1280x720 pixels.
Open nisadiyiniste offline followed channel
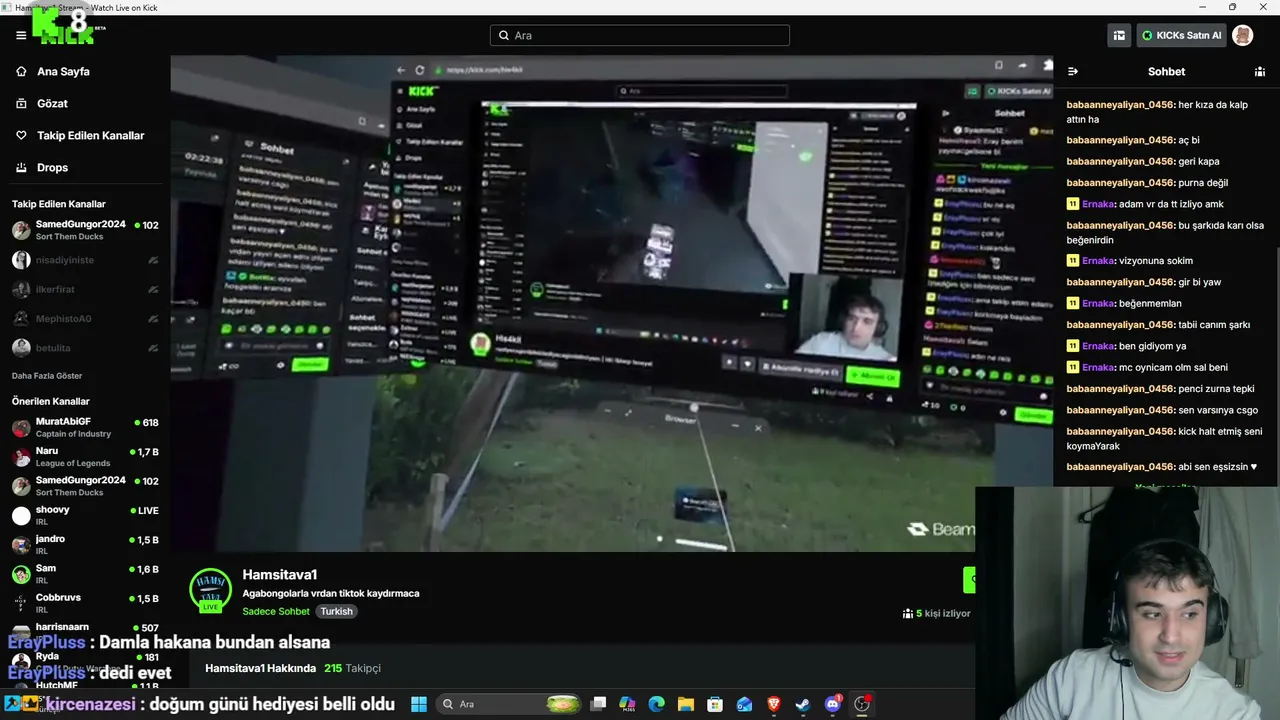tap(85, 260)
